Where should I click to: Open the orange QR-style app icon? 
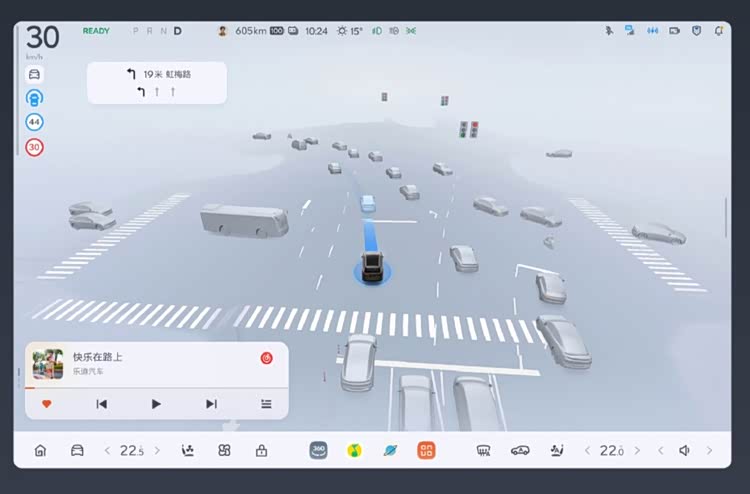(426, 450)
